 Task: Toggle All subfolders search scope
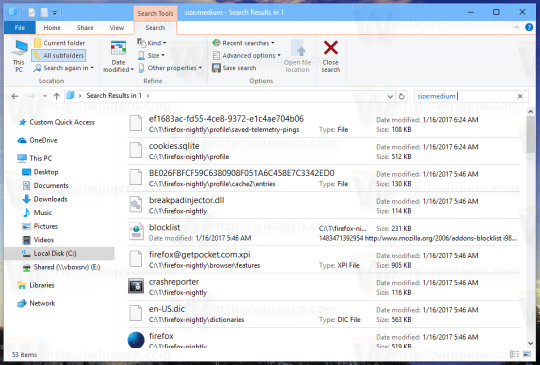click(59, 55)
